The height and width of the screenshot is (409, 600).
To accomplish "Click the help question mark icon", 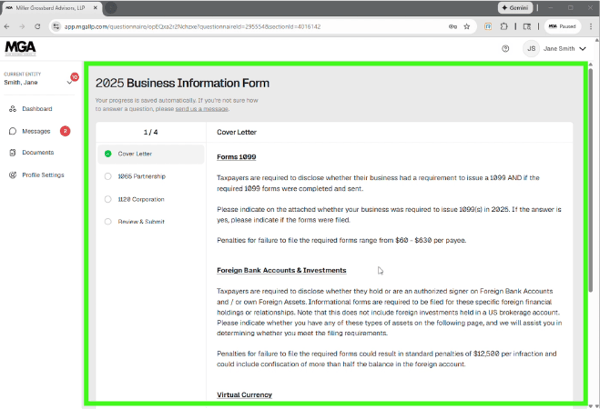I will [505, 48].
